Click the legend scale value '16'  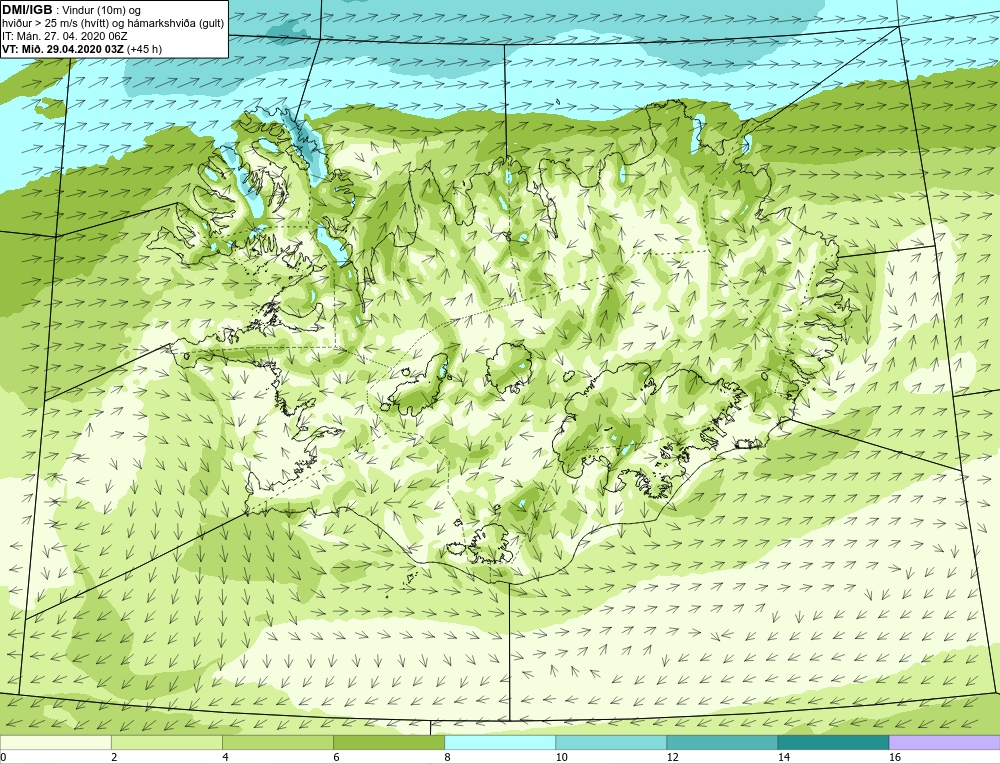pyautogui.click(x=894, y=757)
